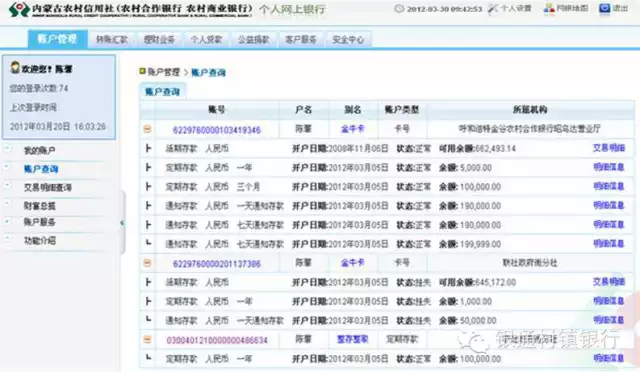Open the 安全中心 tab
Viewport: 640px width, 372px height.
348,40
